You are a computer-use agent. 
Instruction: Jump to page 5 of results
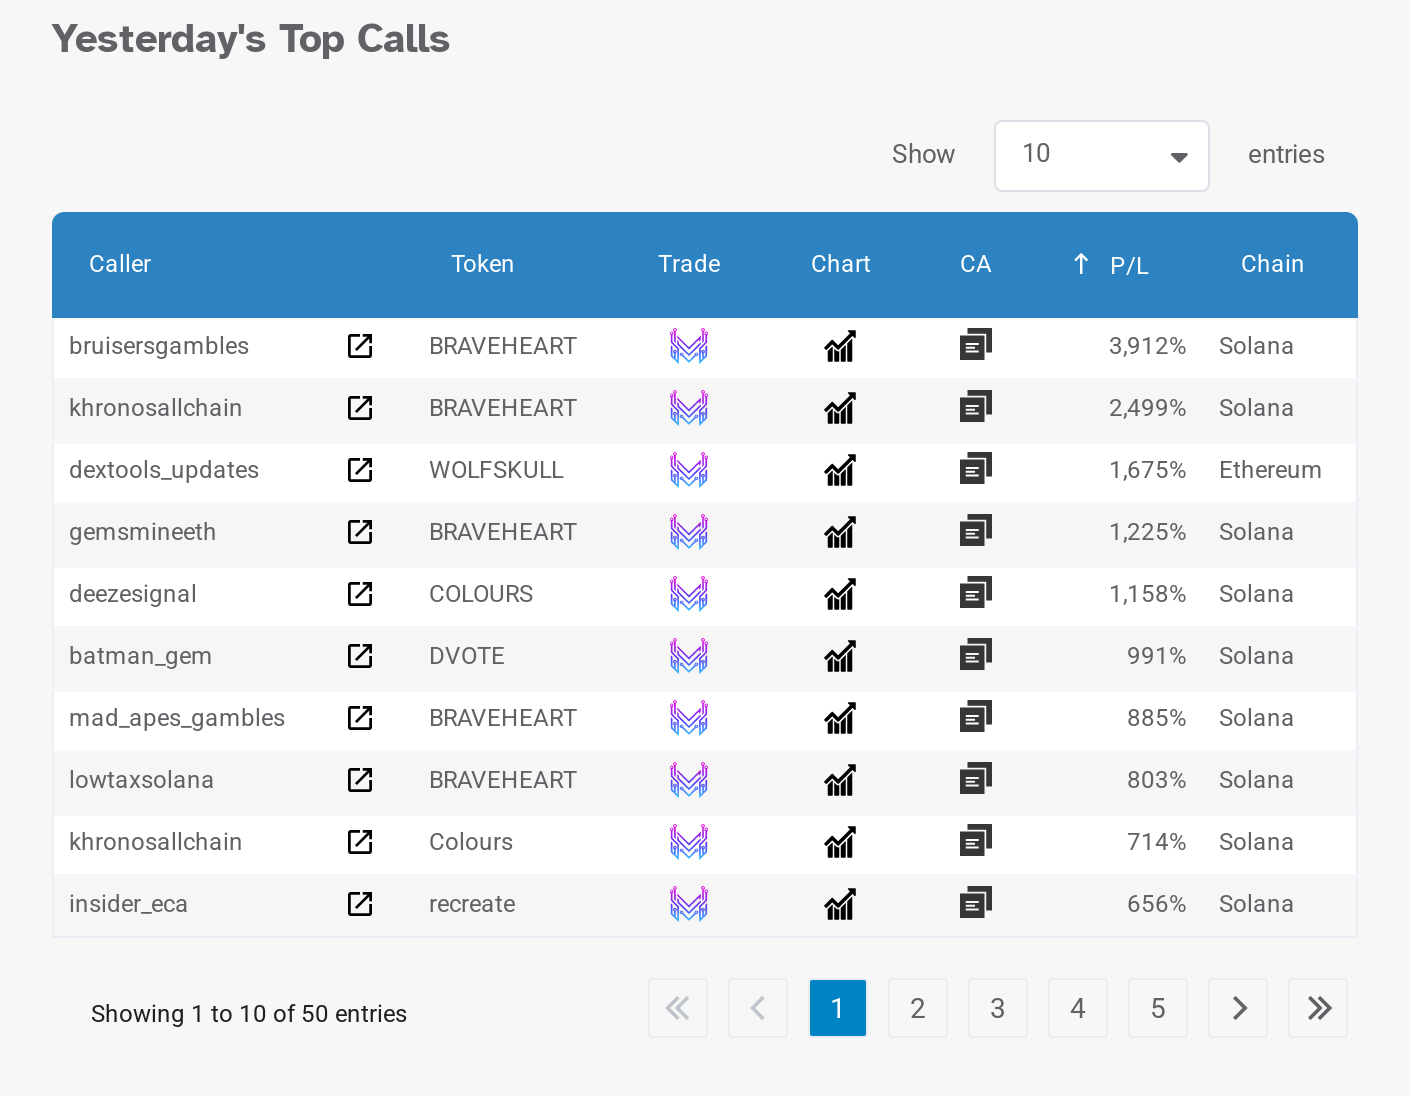tap(1157, 1008)
